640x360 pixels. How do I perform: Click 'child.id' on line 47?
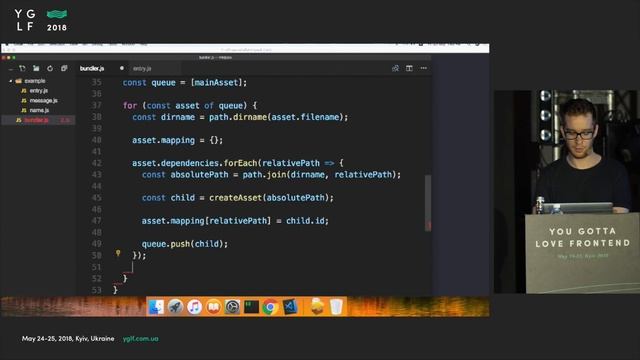(305, 221)
